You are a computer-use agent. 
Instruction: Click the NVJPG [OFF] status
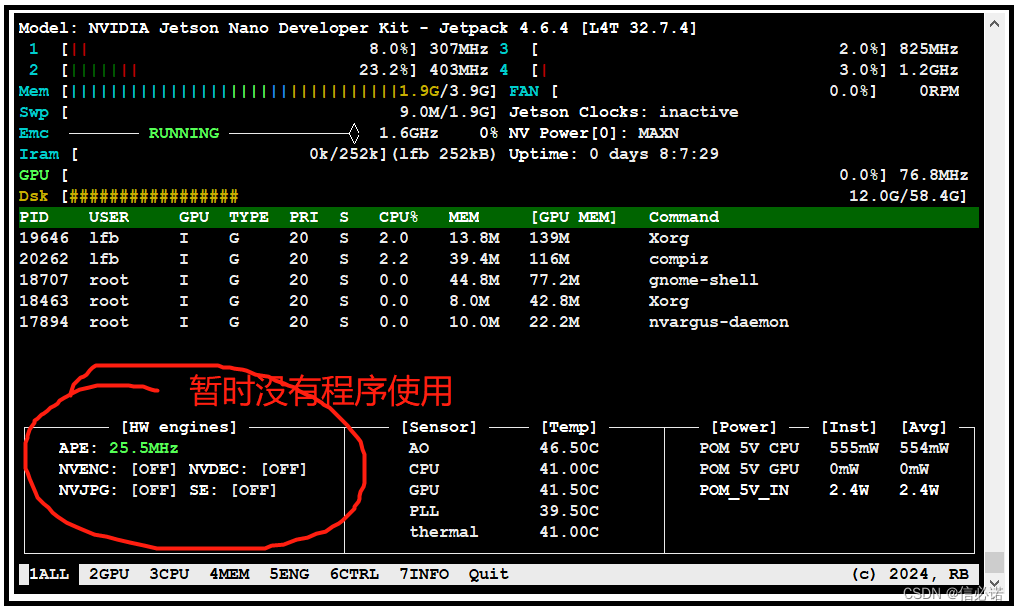[154, 490]
